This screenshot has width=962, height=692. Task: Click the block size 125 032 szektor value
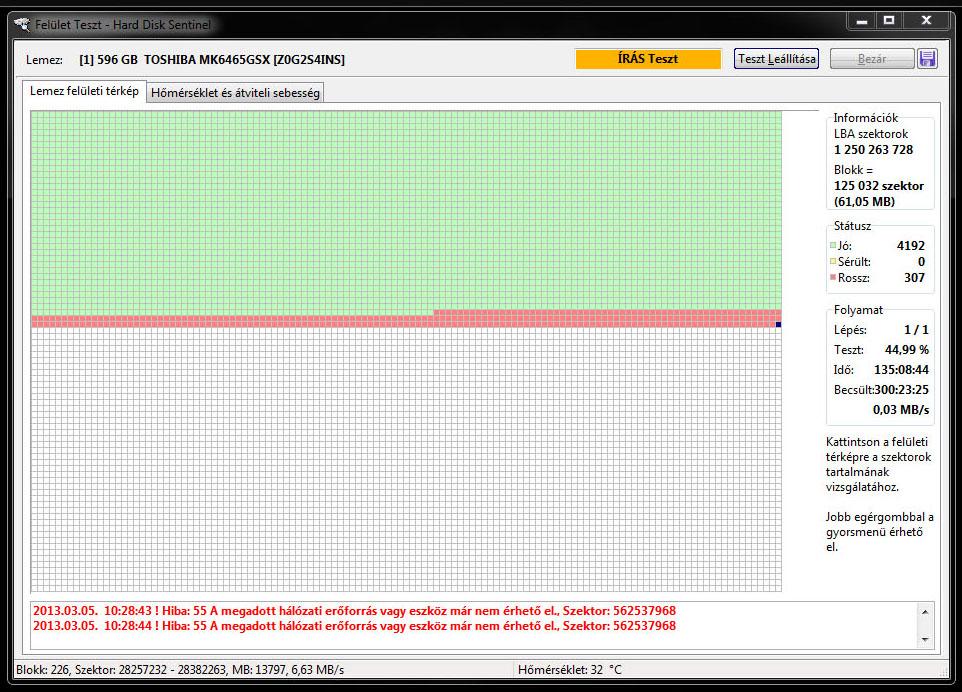tap(879, 186)
